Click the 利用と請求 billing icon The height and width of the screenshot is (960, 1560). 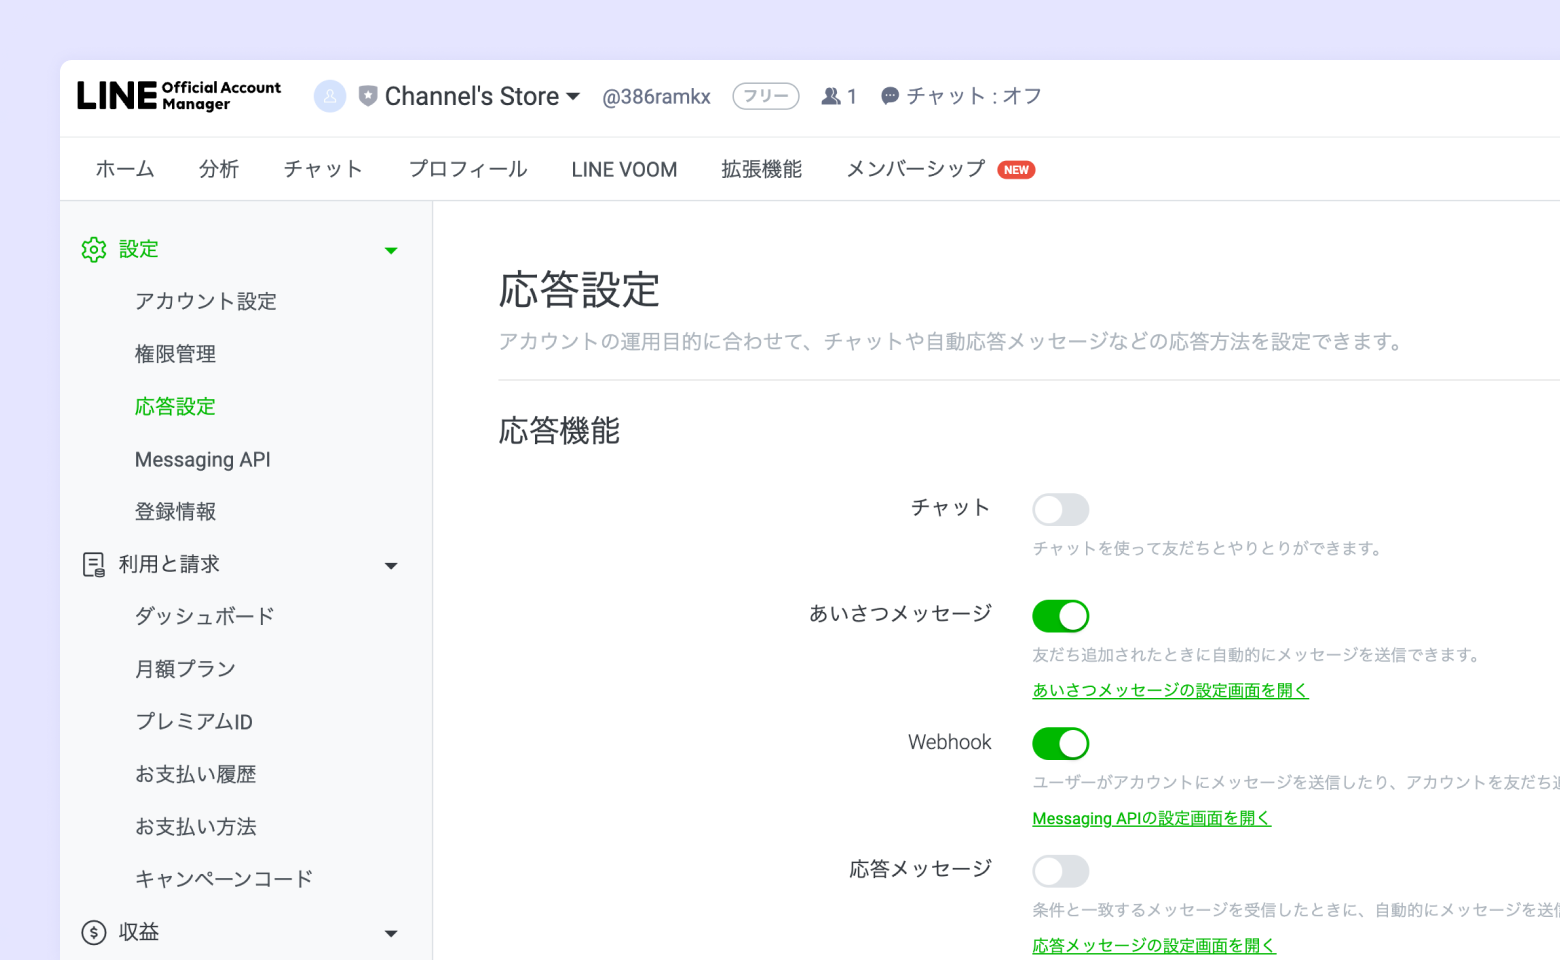pos(94,565)
